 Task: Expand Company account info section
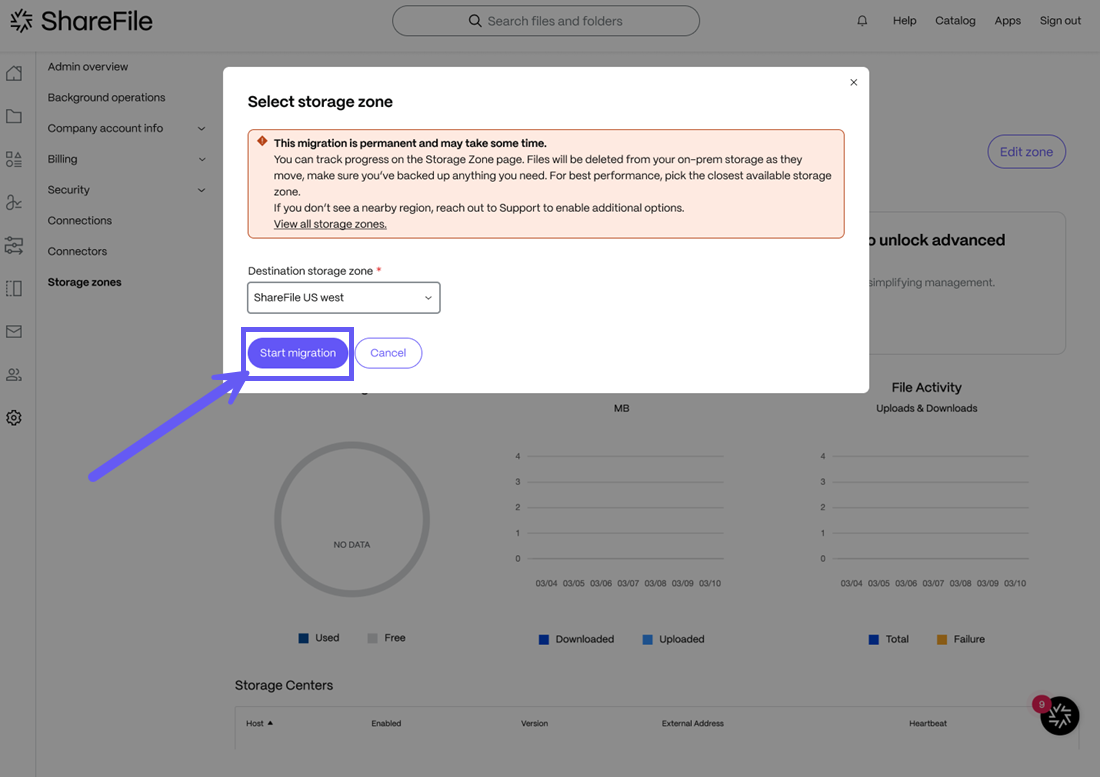(x=126, y=128)
